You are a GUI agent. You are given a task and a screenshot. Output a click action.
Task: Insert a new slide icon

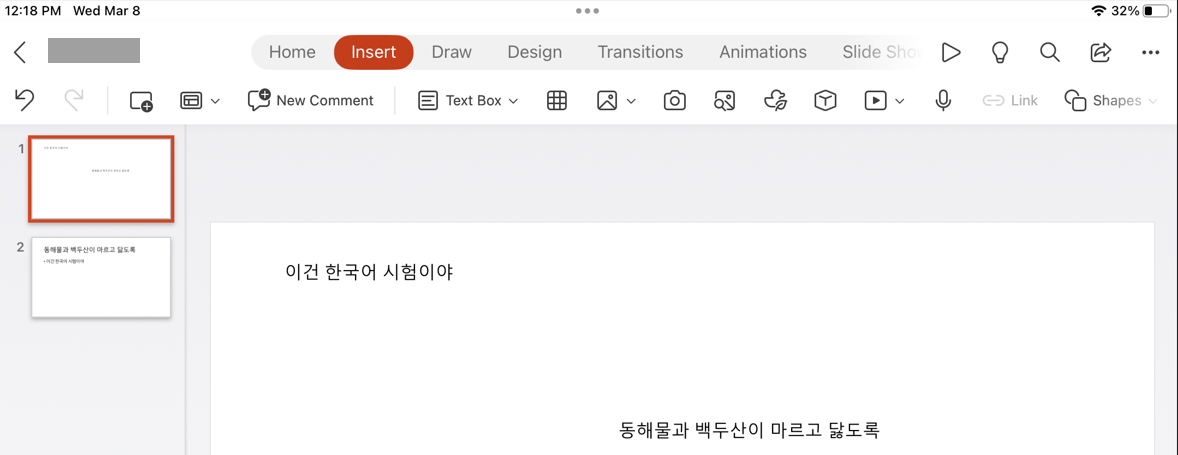(x=140, y=101)
